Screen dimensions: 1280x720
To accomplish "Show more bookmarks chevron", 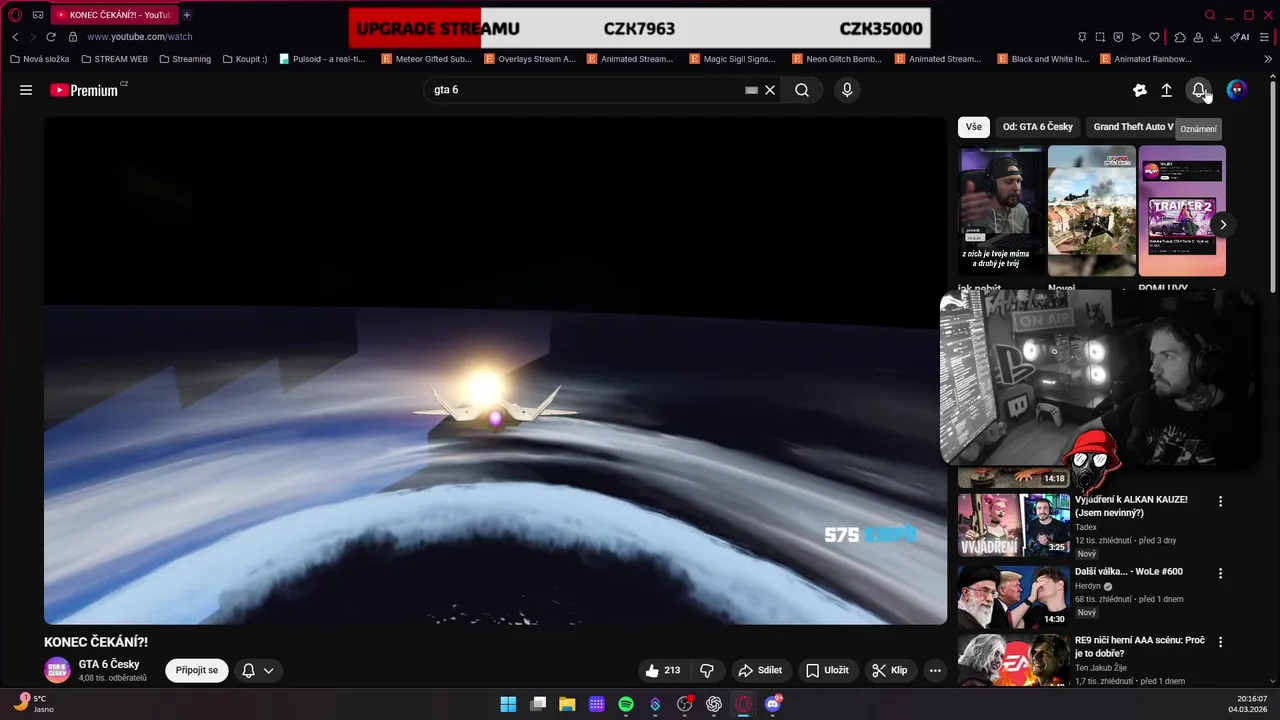I will coord(1268,59).
